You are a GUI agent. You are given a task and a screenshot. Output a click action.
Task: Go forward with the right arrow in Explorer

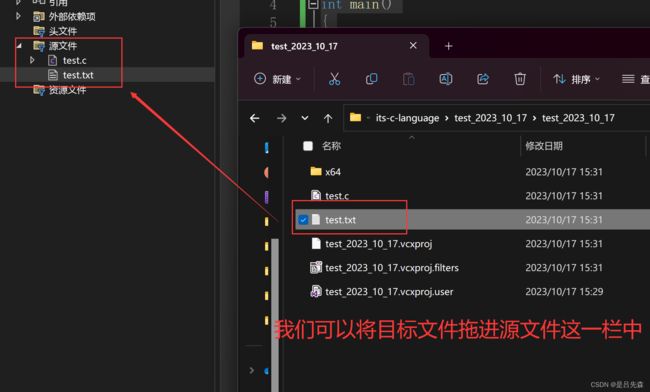[281, 119]
